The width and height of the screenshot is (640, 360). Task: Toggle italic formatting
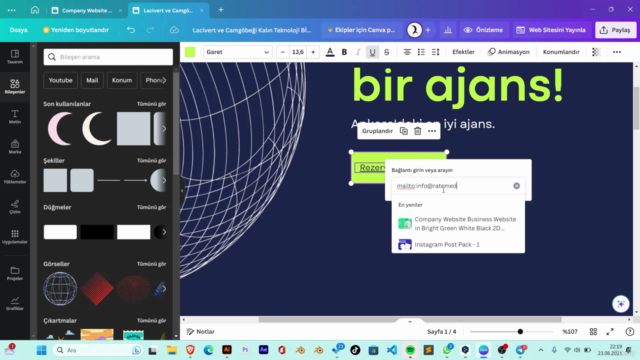(x=358, y=52)
